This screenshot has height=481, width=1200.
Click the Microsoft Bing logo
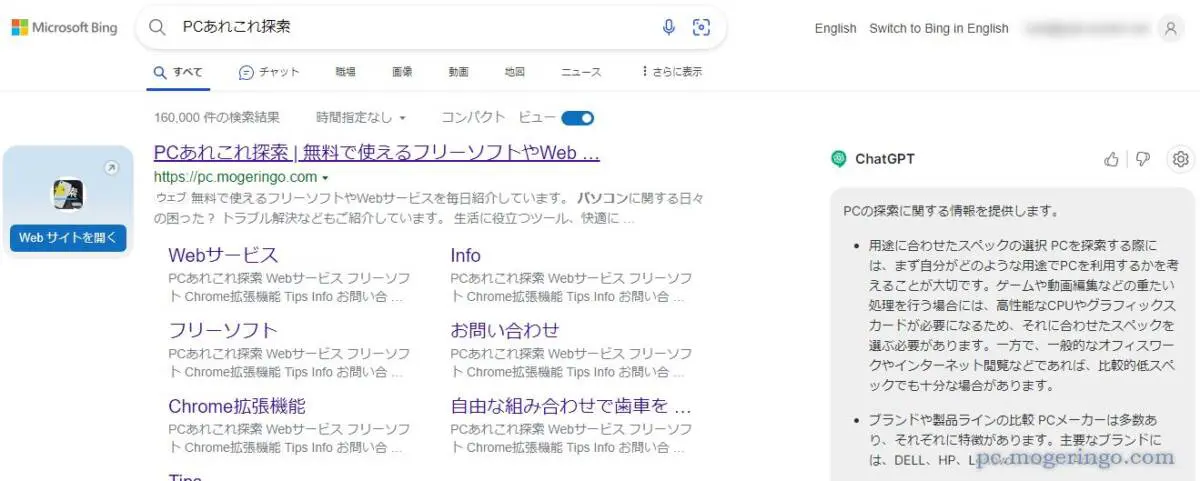click(64, 28)
